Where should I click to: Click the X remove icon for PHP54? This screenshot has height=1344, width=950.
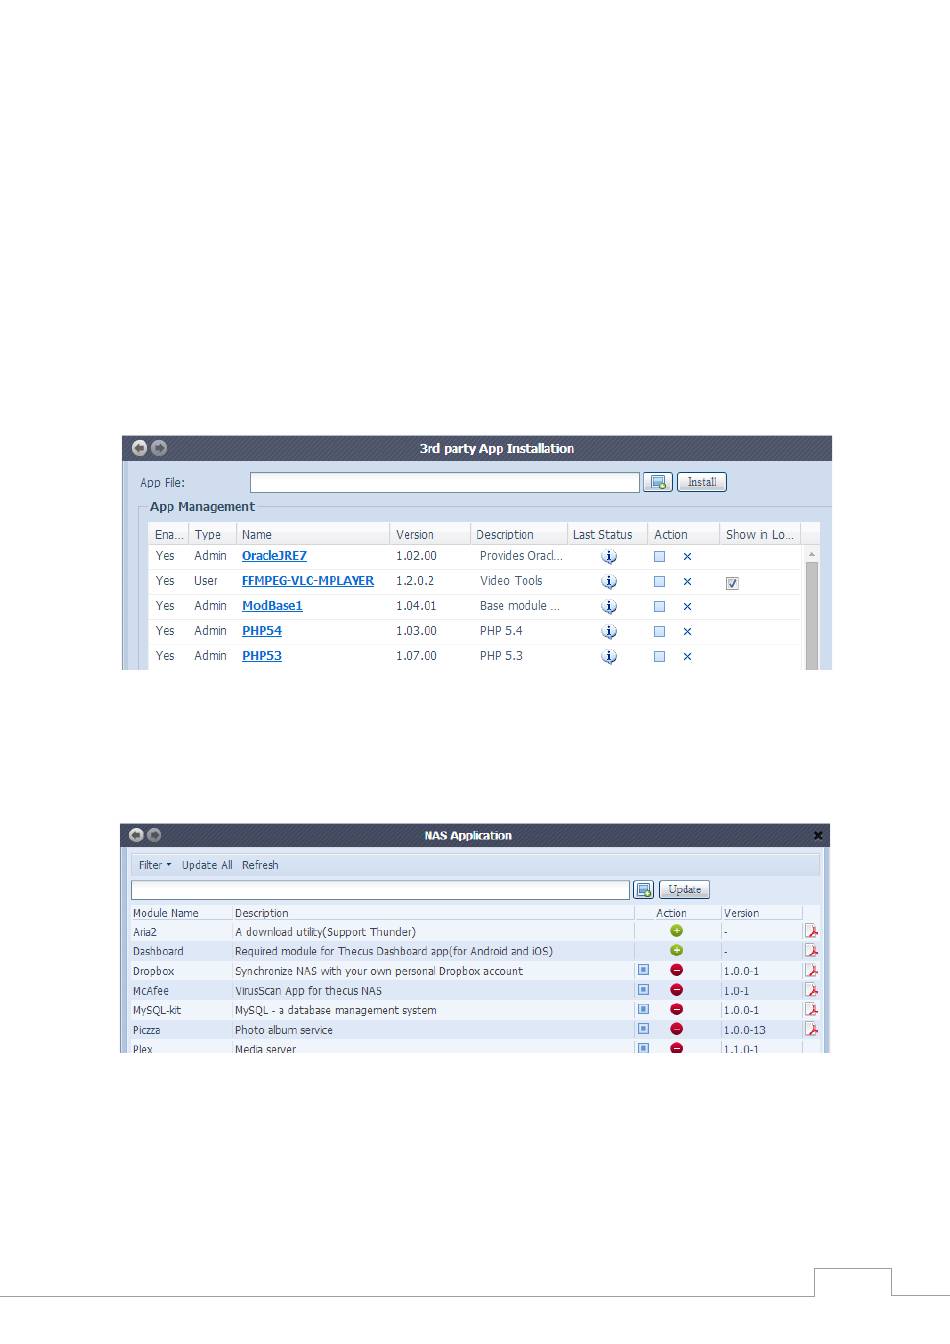click(x=687, y=632)
